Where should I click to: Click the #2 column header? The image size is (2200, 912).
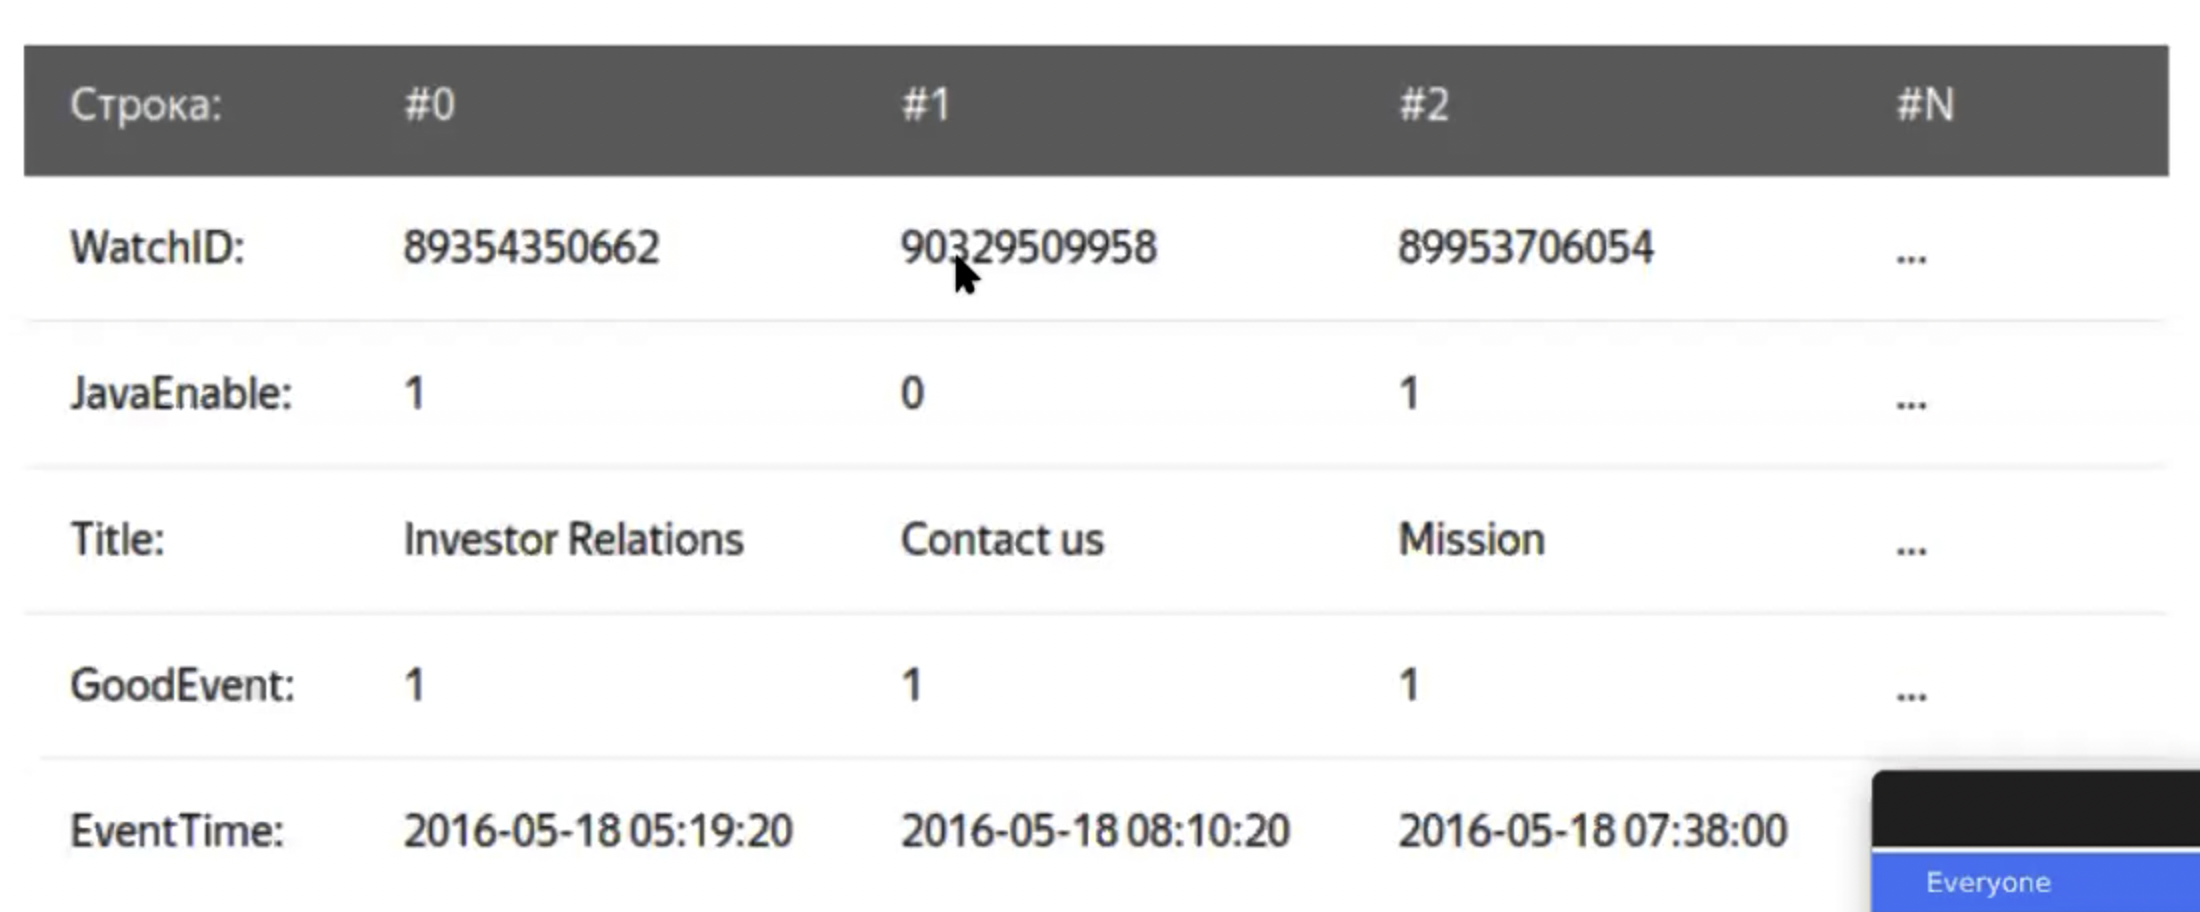(1424, 105)
